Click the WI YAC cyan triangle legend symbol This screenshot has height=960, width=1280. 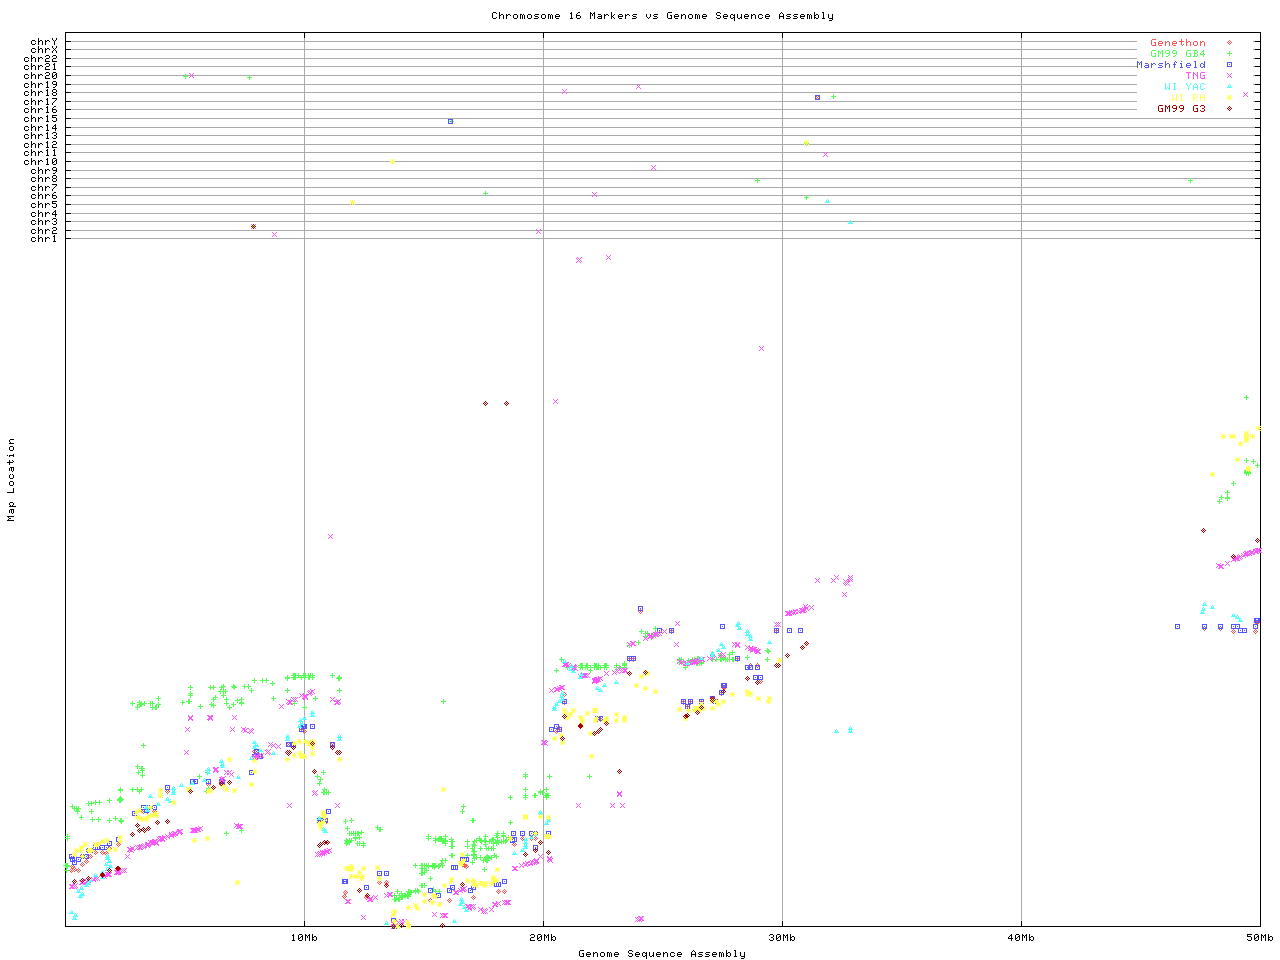tap(1229, 87)
